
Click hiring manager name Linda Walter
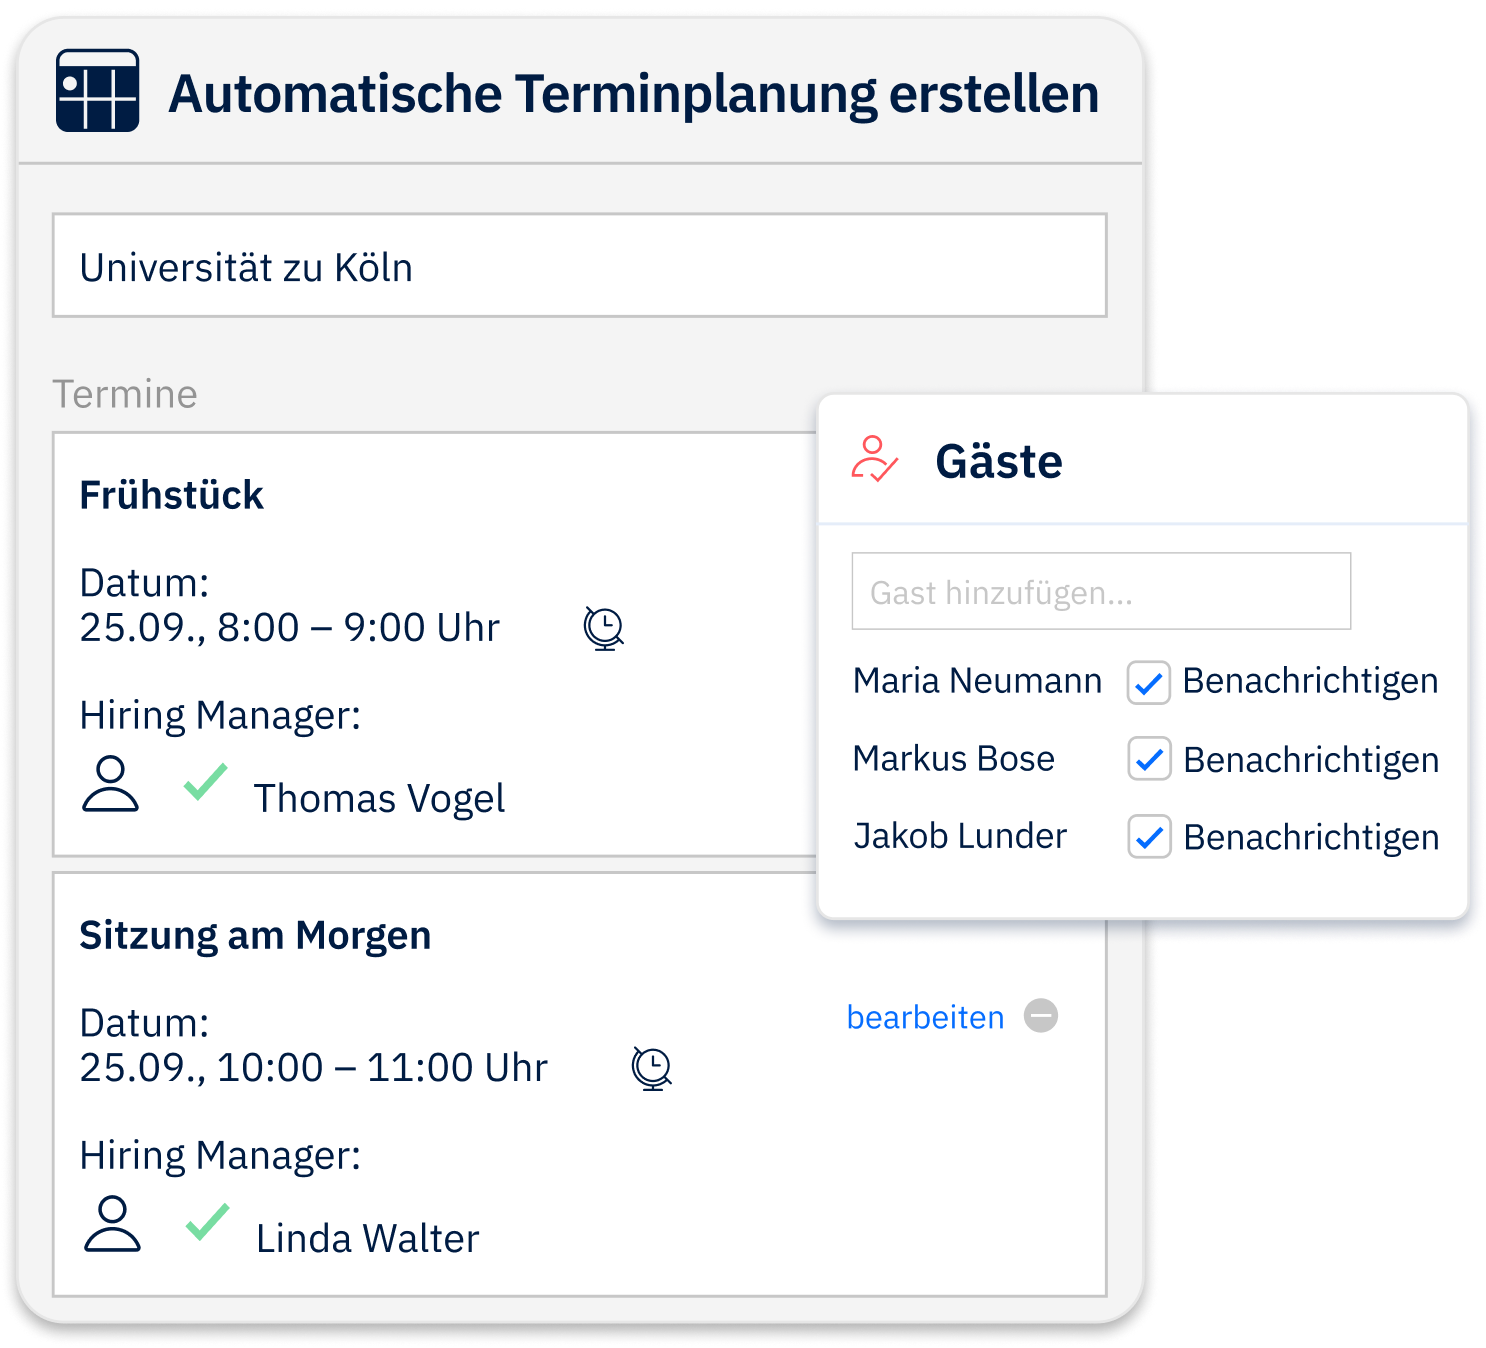pyautogui.click(x=367, y=1239)
